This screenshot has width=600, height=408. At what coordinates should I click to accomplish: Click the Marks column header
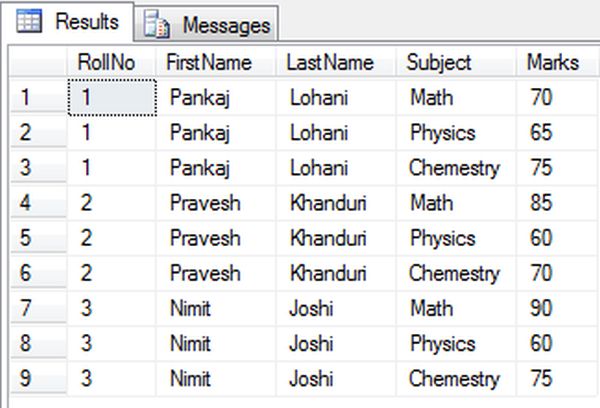pos(552,62)
